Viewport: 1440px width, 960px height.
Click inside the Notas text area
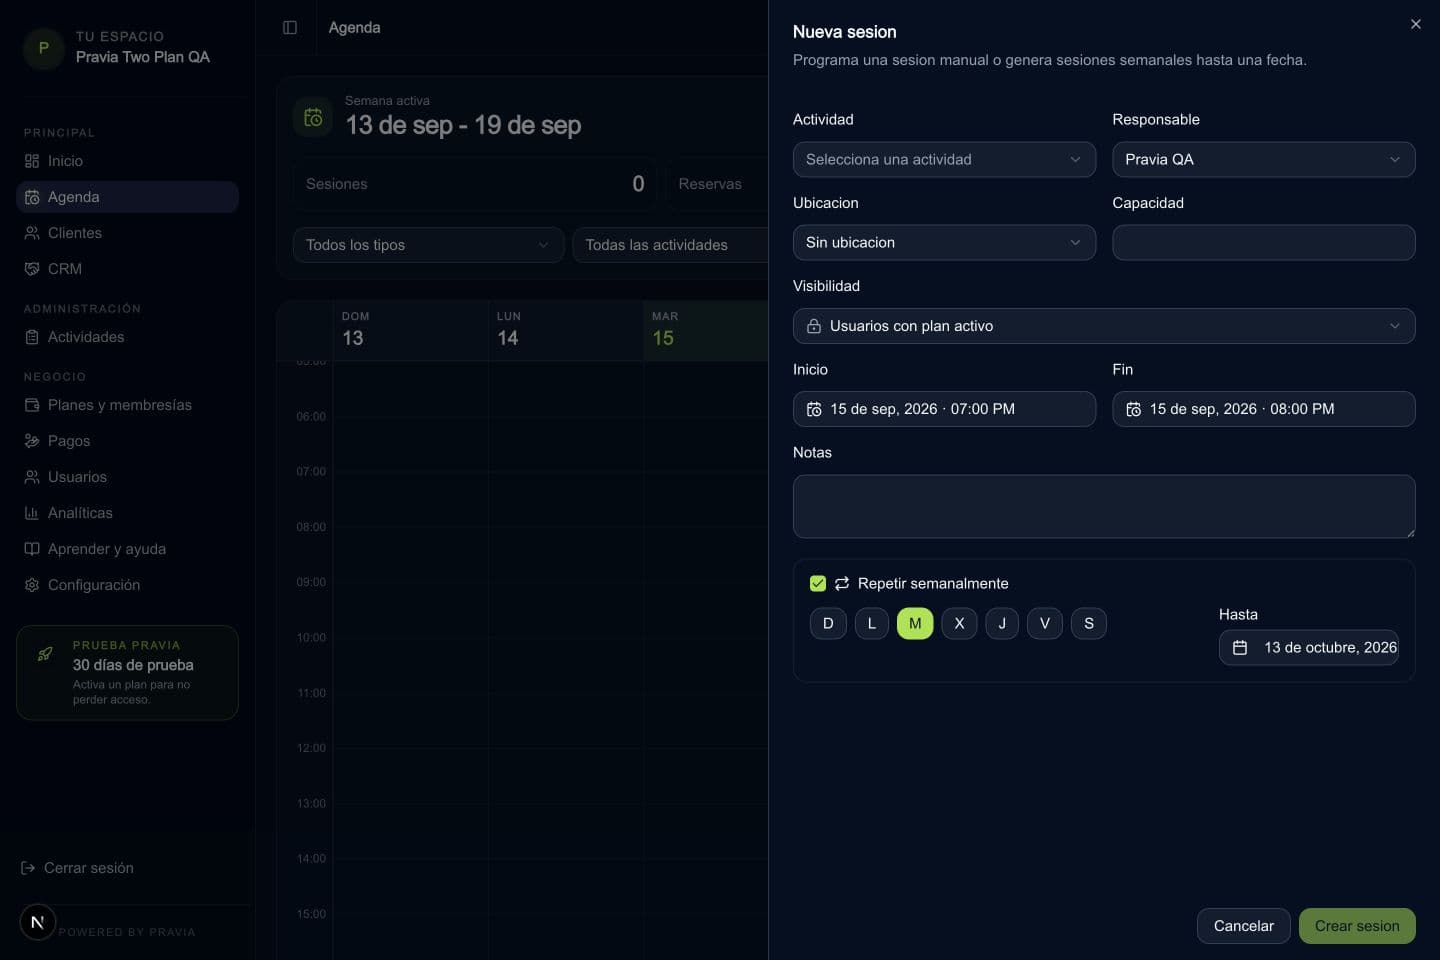[x=1104, y=507]
